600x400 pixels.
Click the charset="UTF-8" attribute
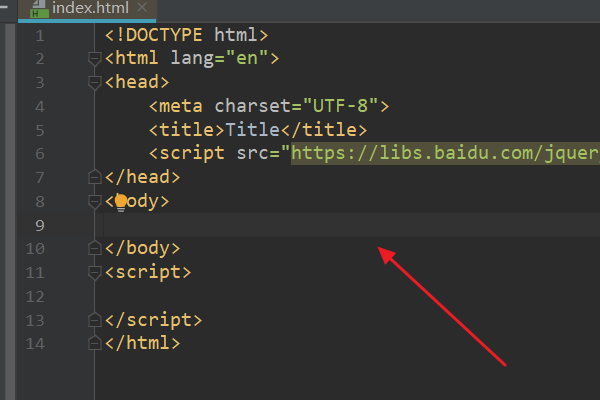[x=297, y=106]
